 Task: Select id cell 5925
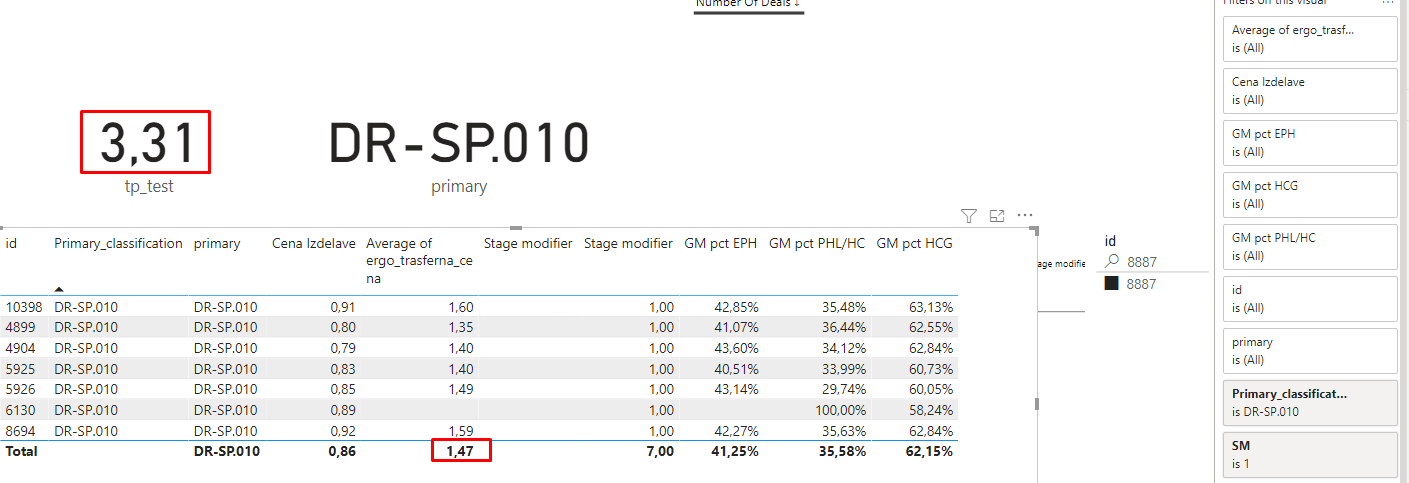click(20, 369)
